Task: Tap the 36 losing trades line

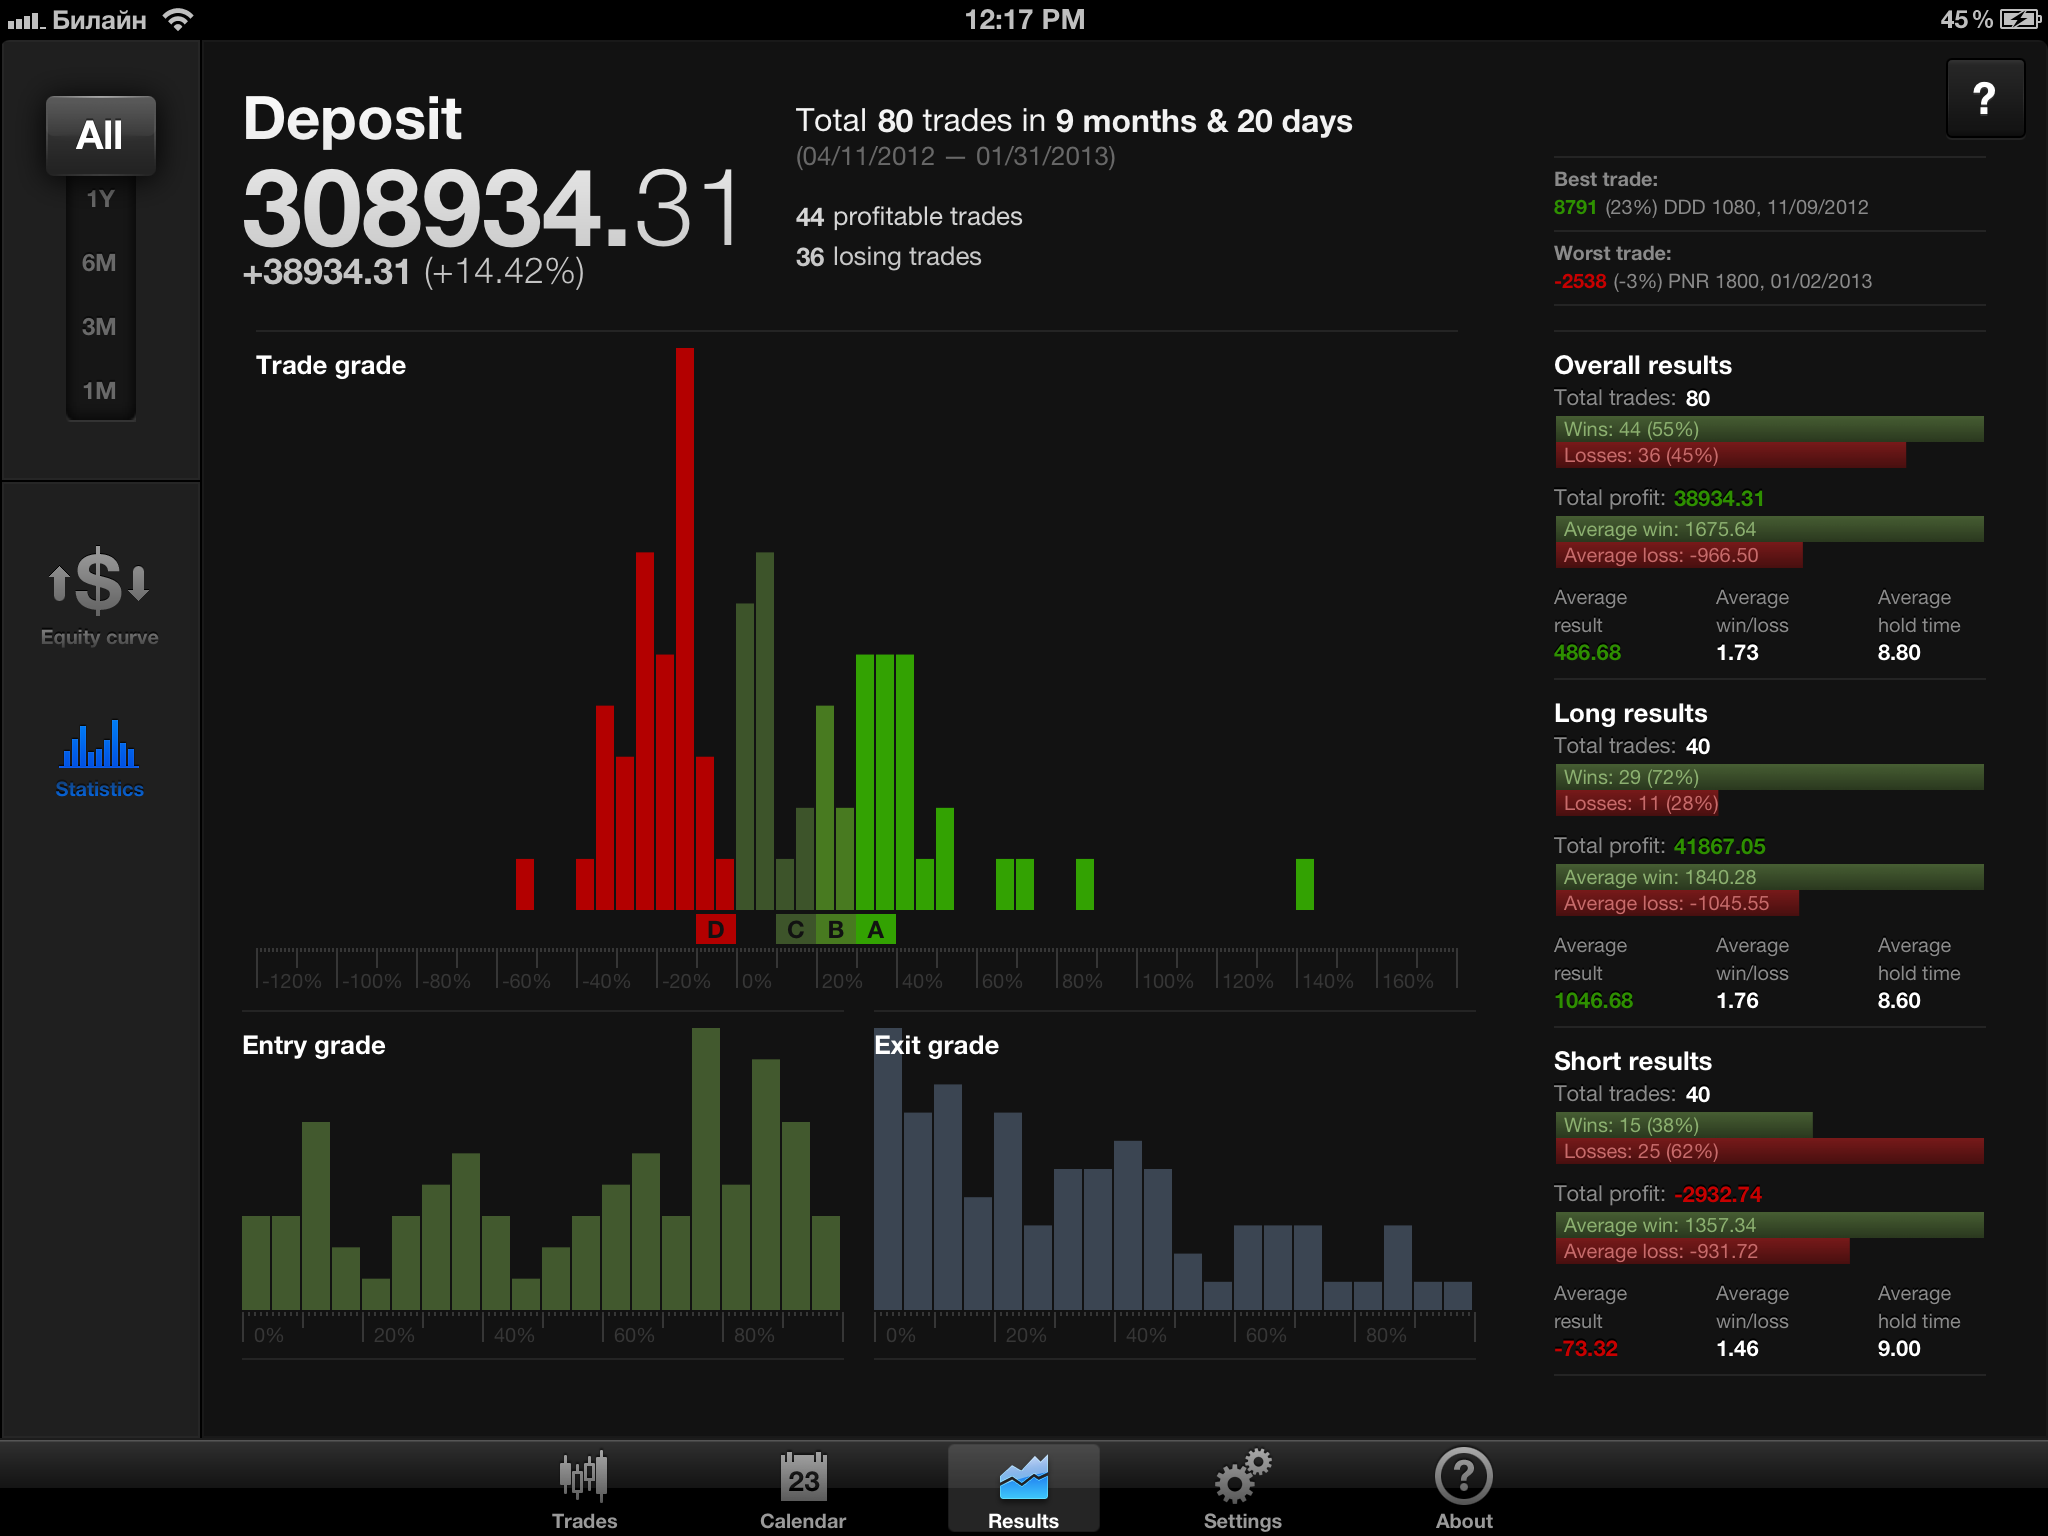Action: tap(888, 257)
